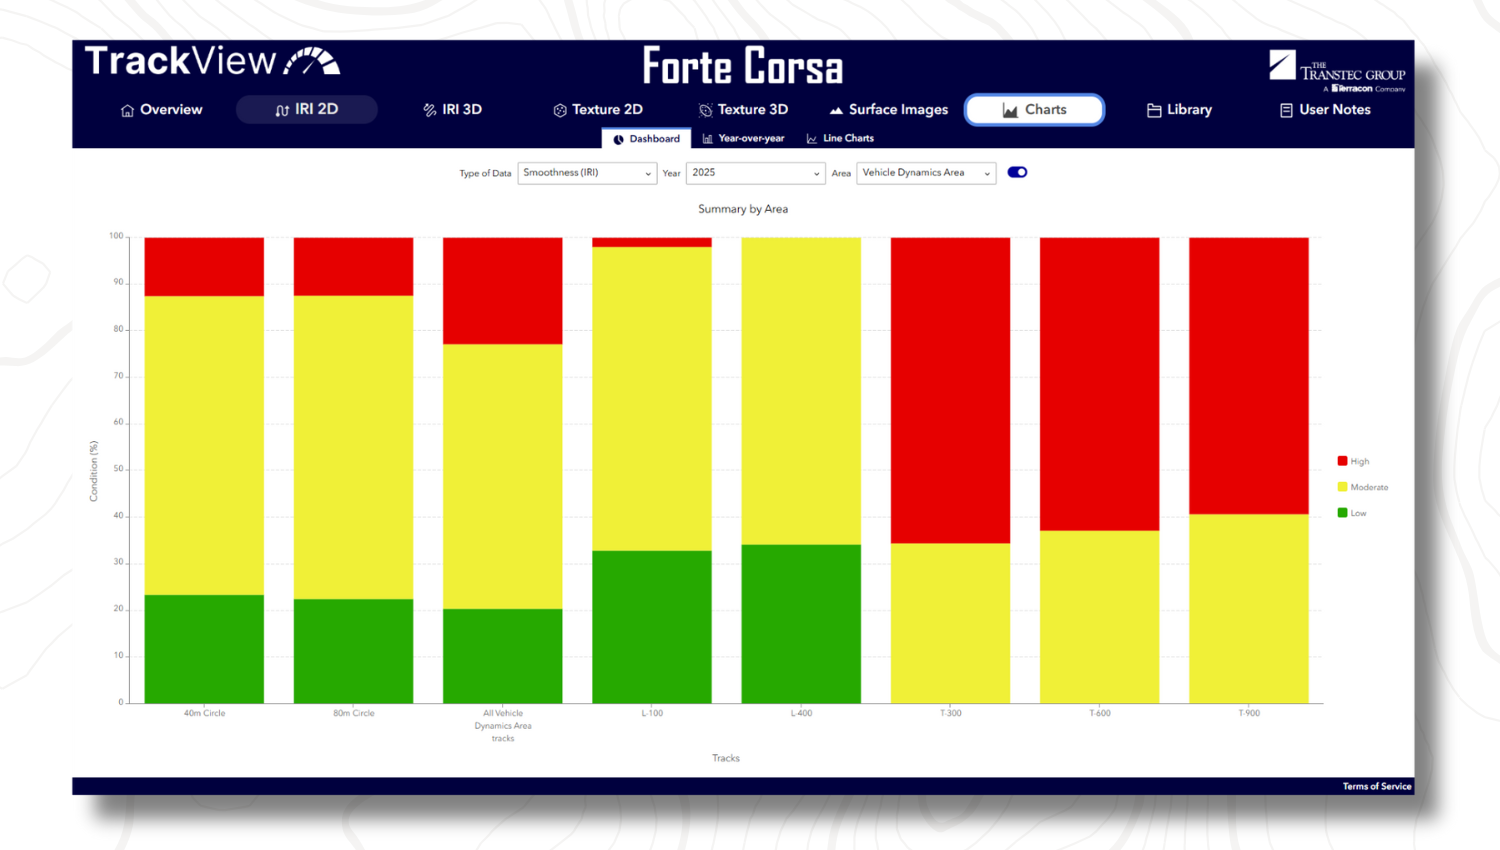Click the 40m Circle bar's green segment

click(x=204, y=649)
